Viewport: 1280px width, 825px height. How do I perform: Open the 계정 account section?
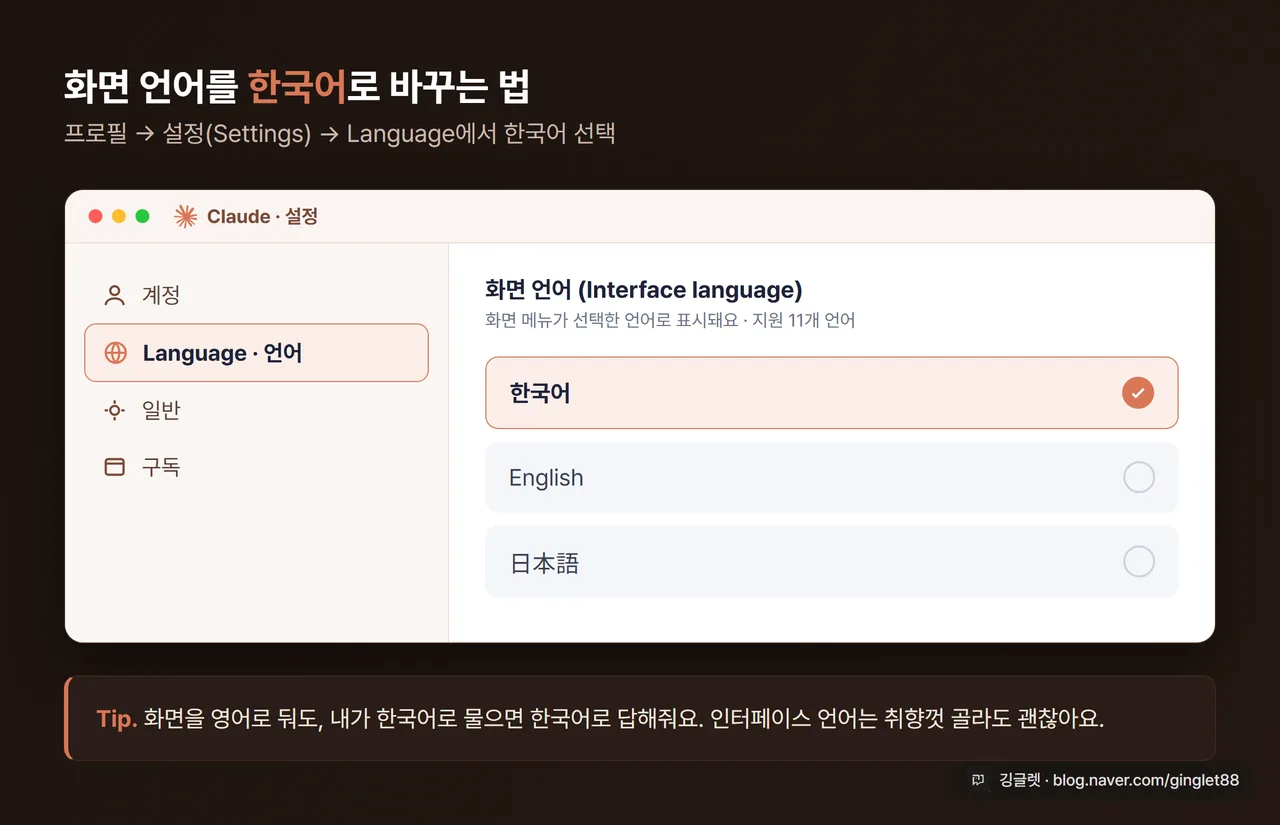pyautogui.click(x=256, y=295)
